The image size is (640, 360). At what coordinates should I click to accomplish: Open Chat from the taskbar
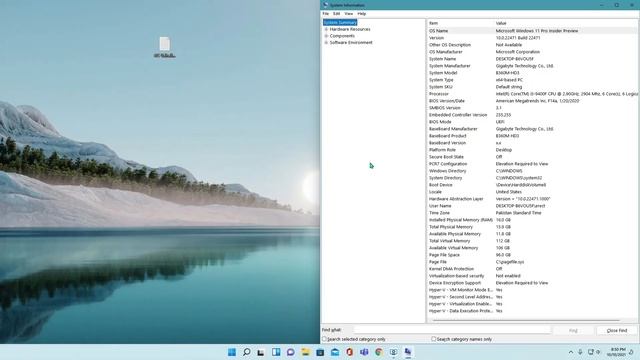[x=291, y=352]
